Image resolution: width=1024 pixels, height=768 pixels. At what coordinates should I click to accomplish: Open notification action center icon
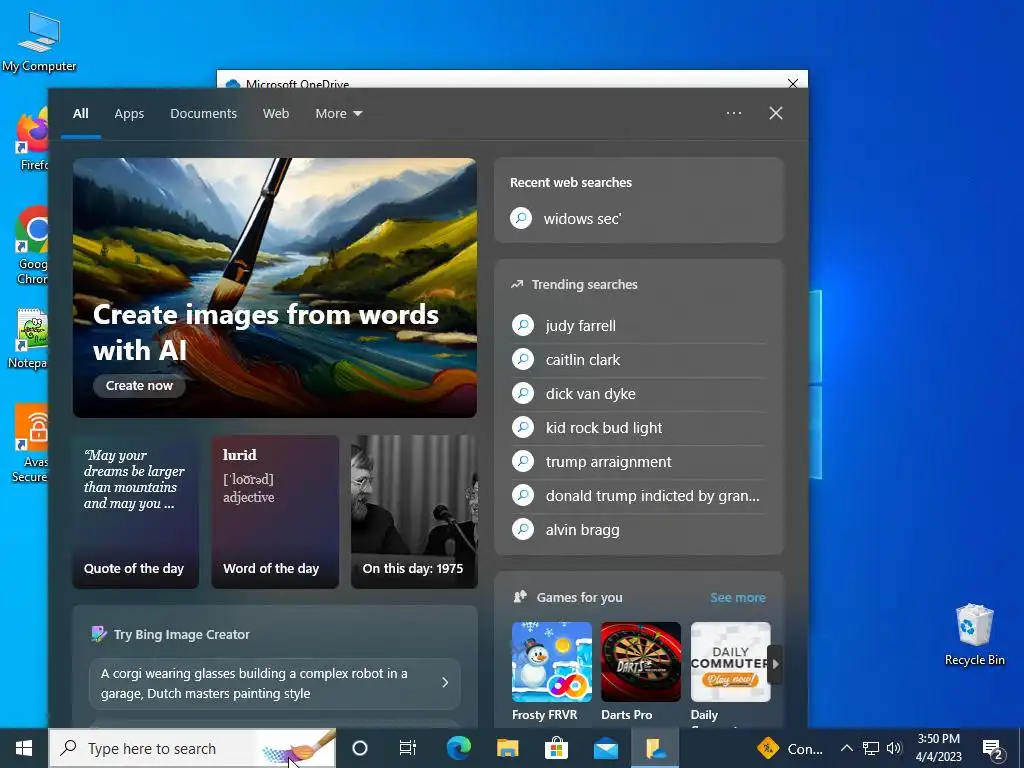[993, 748]
